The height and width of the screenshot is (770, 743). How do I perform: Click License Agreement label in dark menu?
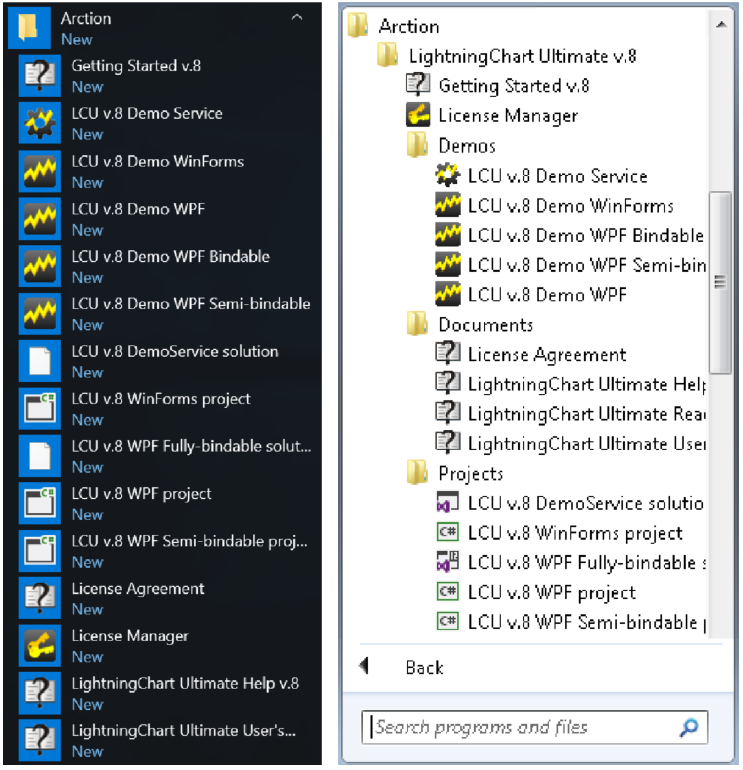(138, 588)
